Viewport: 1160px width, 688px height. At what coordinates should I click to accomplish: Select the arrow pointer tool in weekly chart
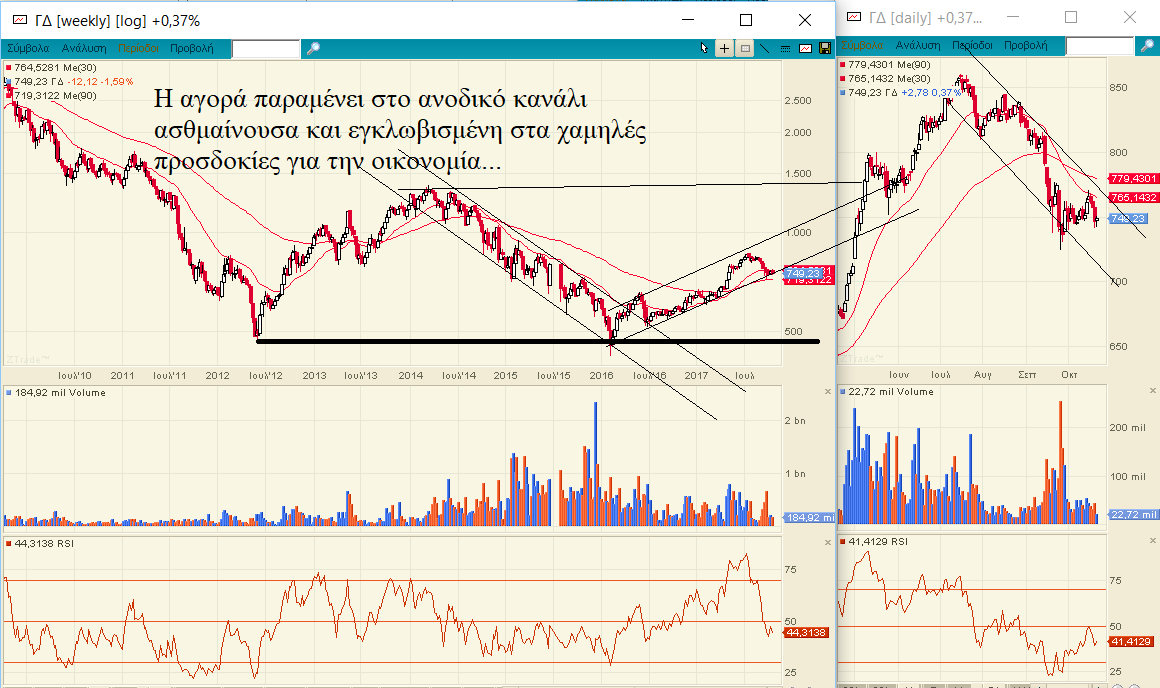[705, 48]
